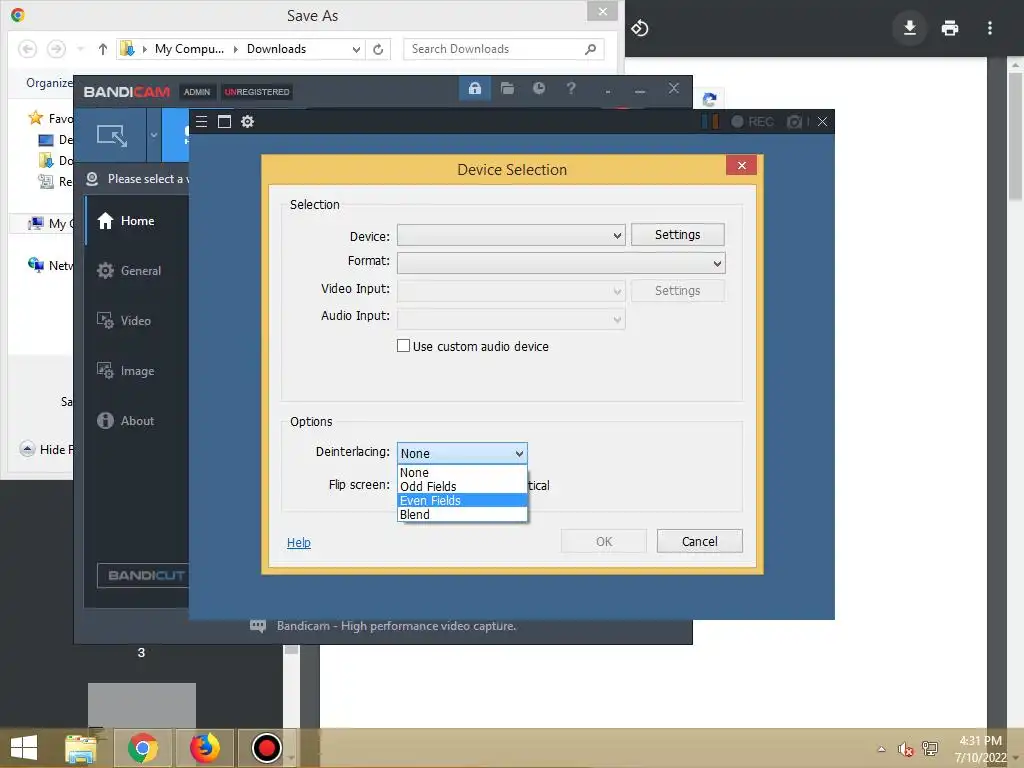Expand the Save As address path dropdown

click(x=356, y=49)
